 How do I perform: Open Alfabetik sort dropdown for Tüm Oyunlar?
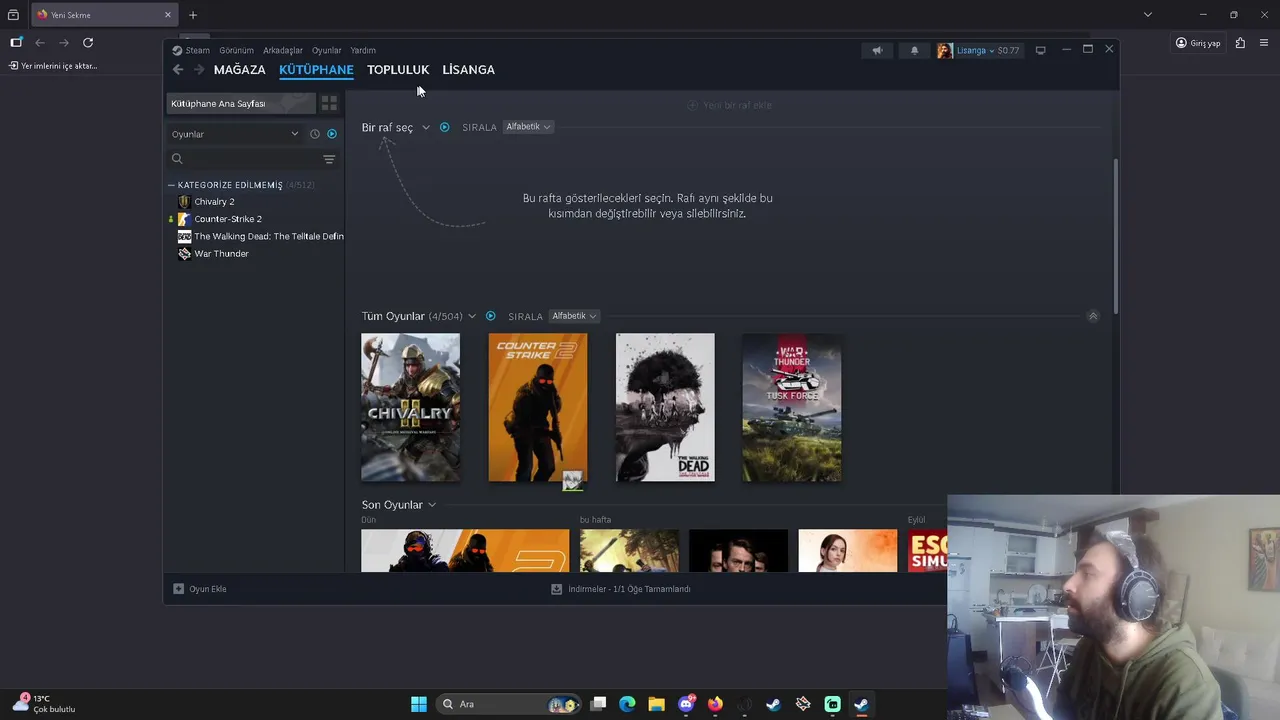(x=574, y=316)
